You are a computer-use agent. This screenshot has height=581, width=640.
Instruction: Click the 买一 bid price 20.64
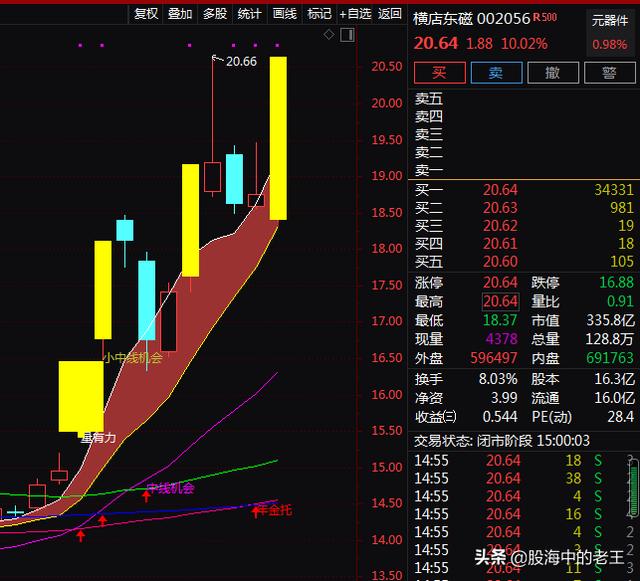point(501,189)
